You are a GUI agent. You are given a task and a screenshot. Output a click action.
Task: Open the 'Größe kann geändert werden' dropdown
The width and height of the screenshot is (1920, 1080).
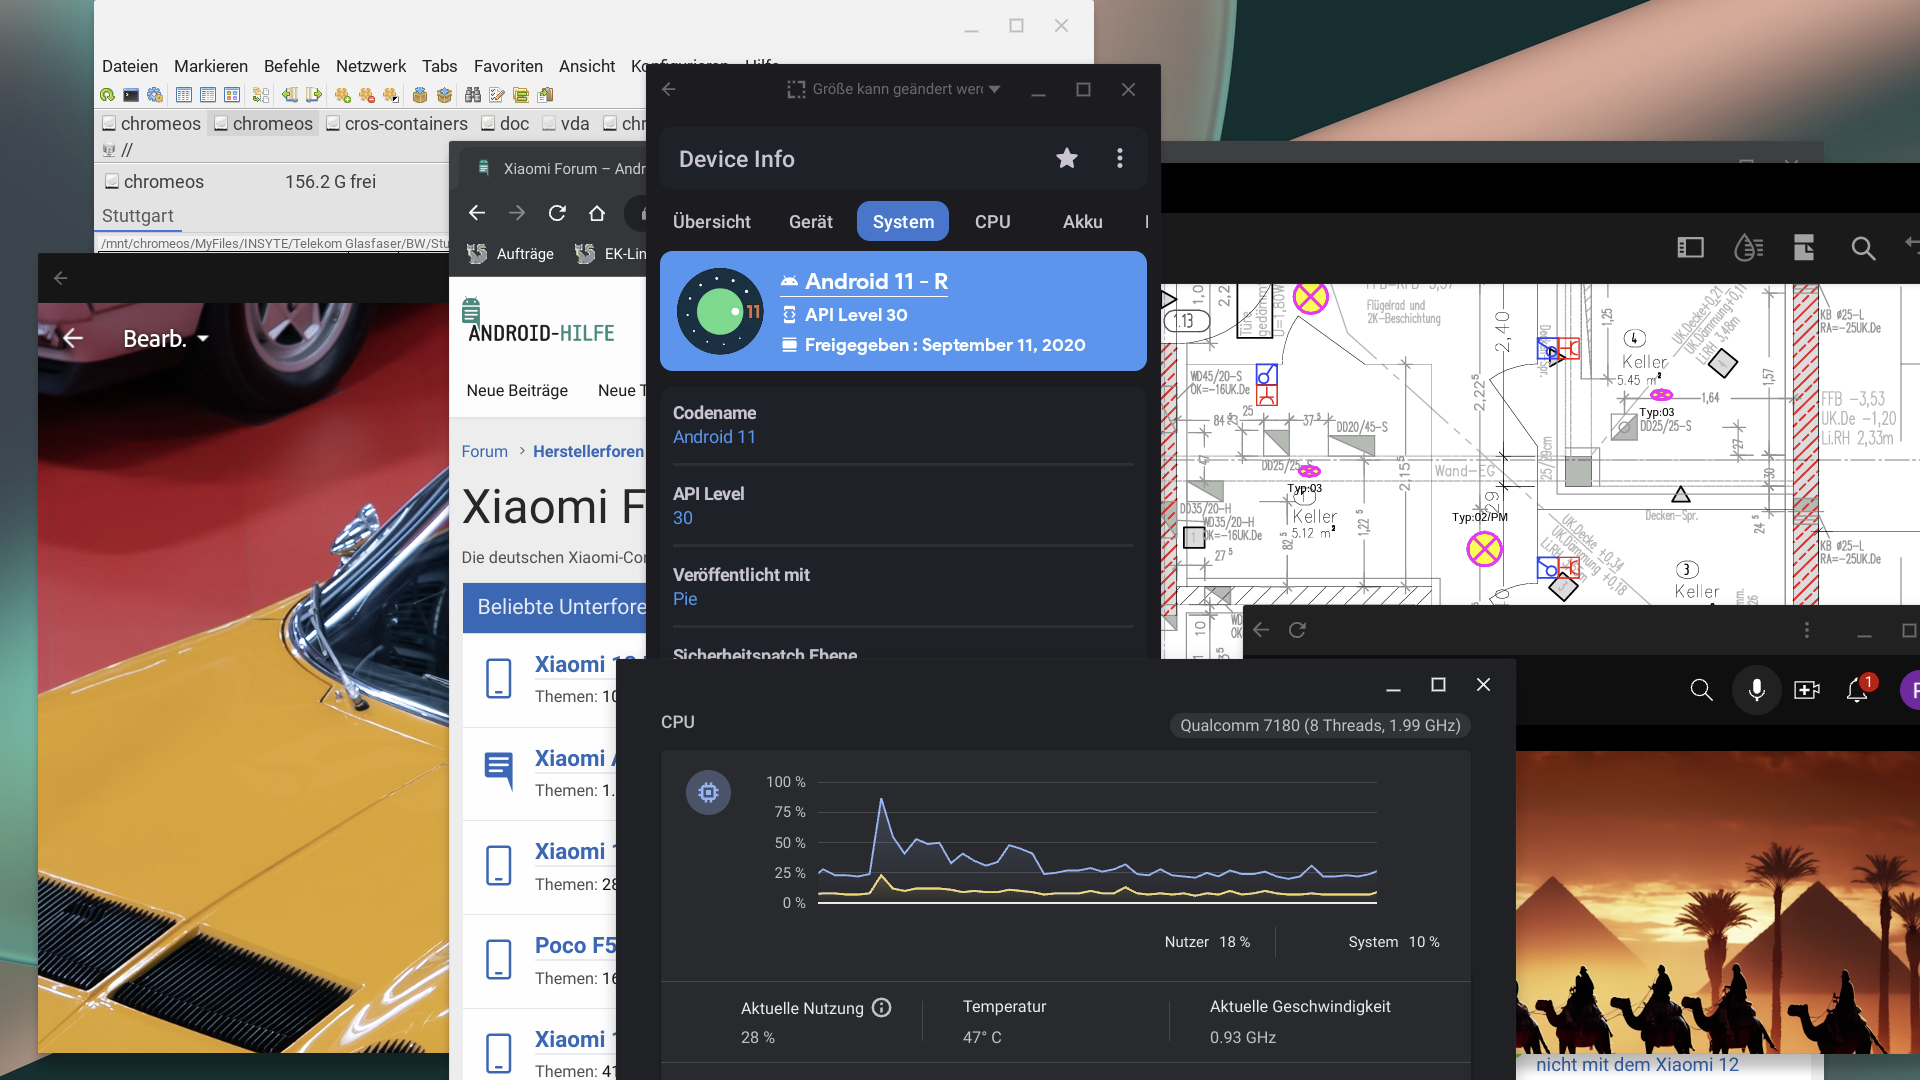[x=893, y=89]
